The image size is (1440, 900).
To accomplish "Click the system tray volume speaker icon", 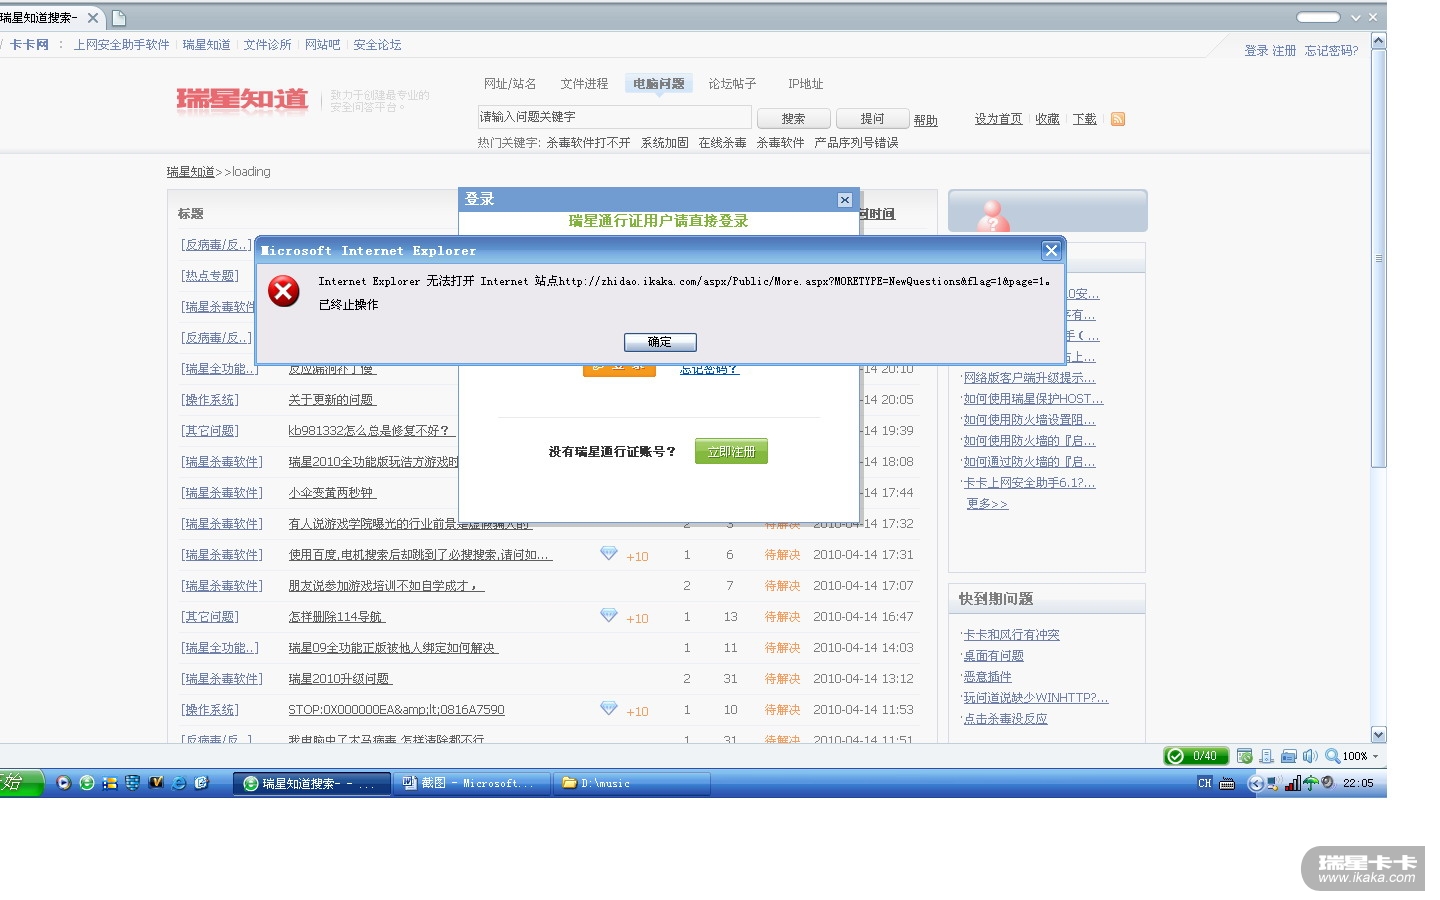I will pos(1327,783).
